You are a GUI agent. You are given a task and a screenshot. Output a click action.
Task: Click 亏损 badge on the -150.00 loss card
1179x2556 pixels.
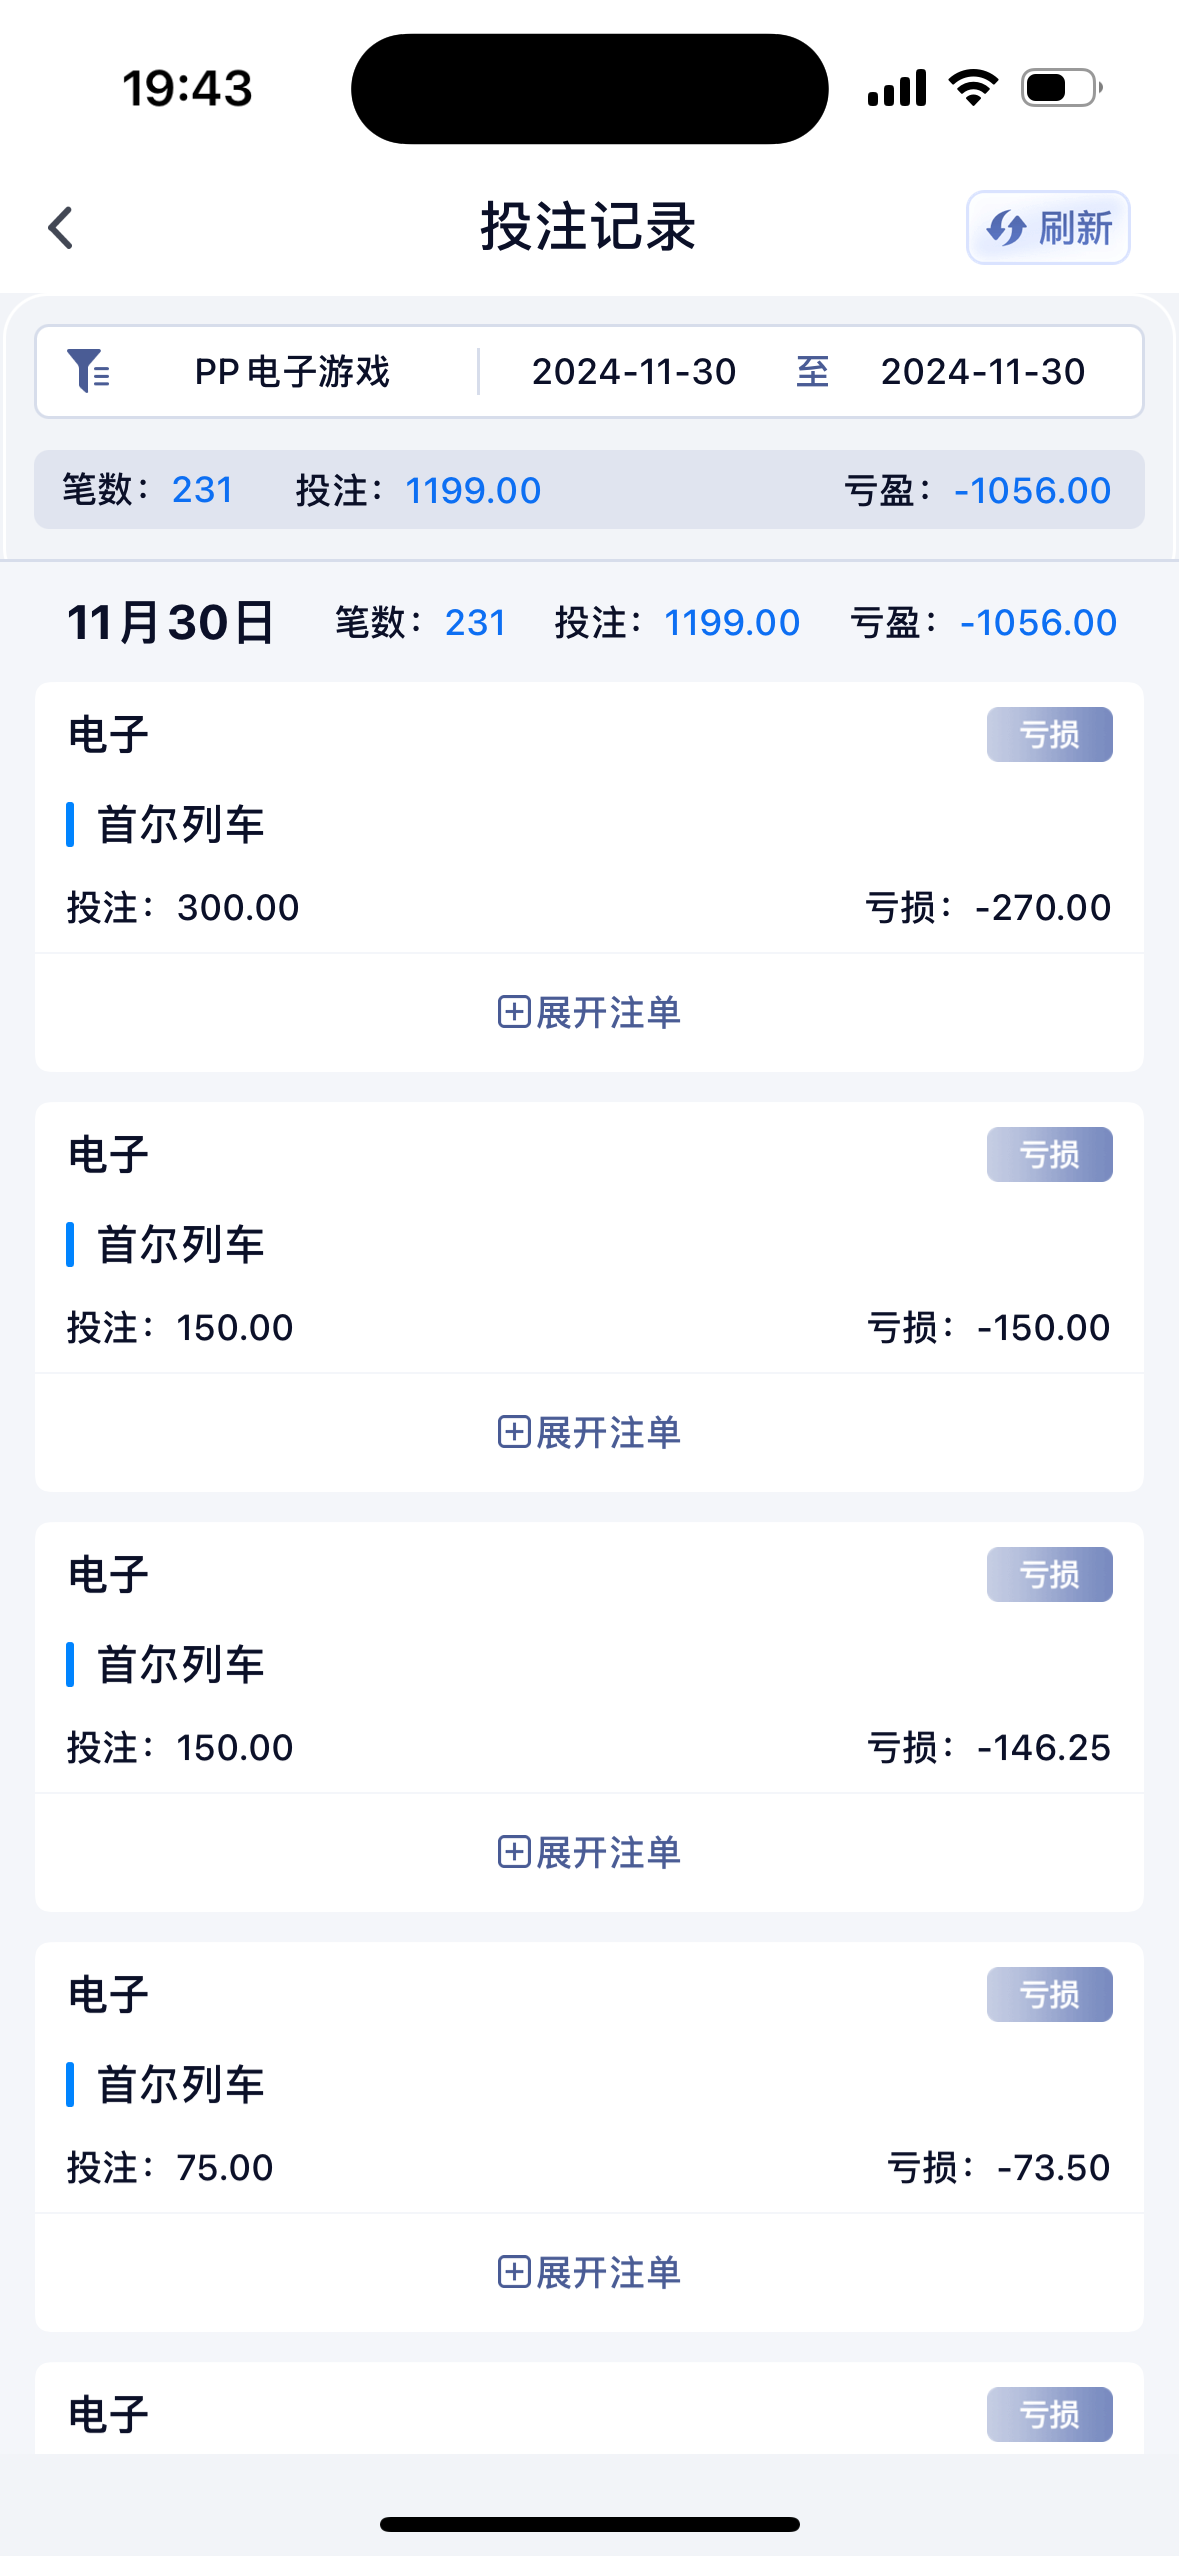1049,1155
